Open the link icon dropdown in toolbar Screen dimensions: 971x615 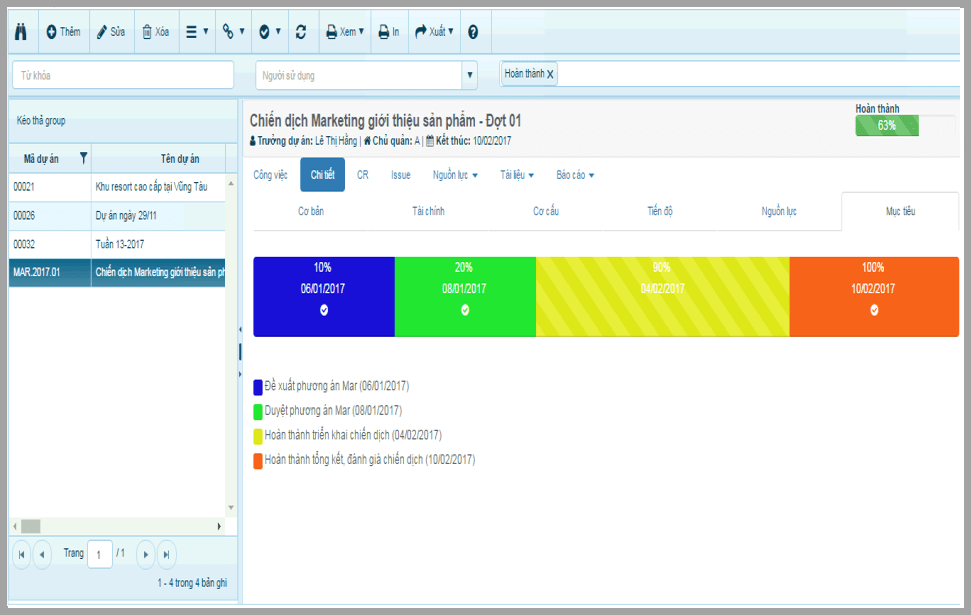[233, 32]
